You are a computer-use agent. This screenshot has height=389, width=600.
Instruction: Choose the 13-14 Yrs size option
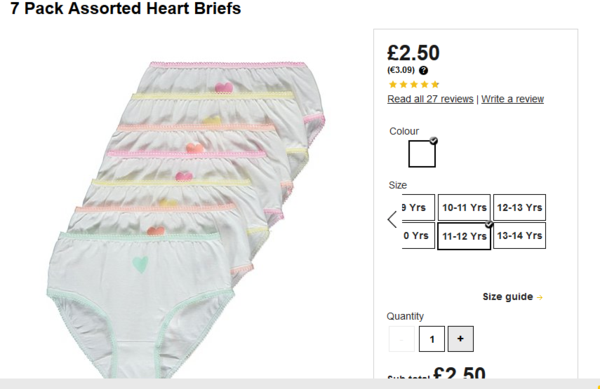(x=519, y=236)
